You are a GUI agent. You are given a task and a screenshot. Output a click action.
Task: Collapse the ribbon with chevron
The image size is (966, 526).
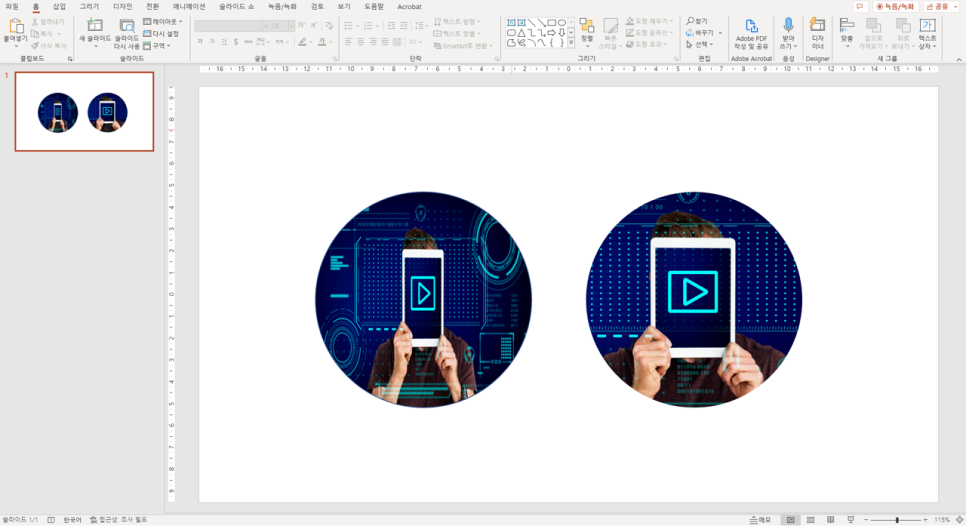tap(959, 59)
